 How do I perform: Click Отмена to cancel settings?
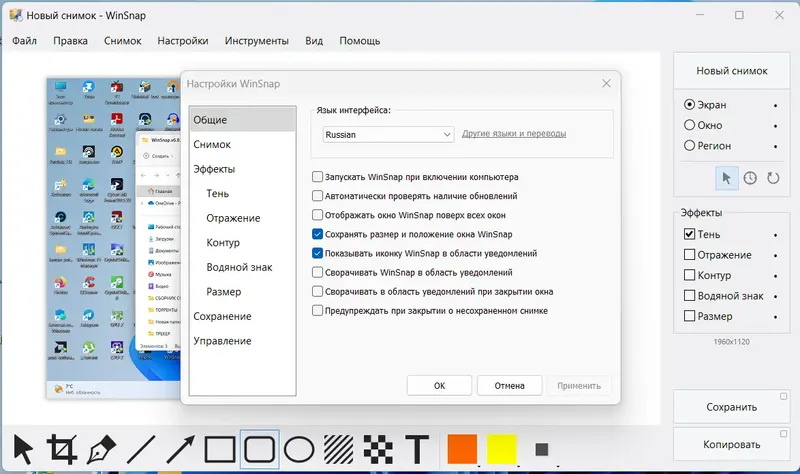(x=509, y=386)
